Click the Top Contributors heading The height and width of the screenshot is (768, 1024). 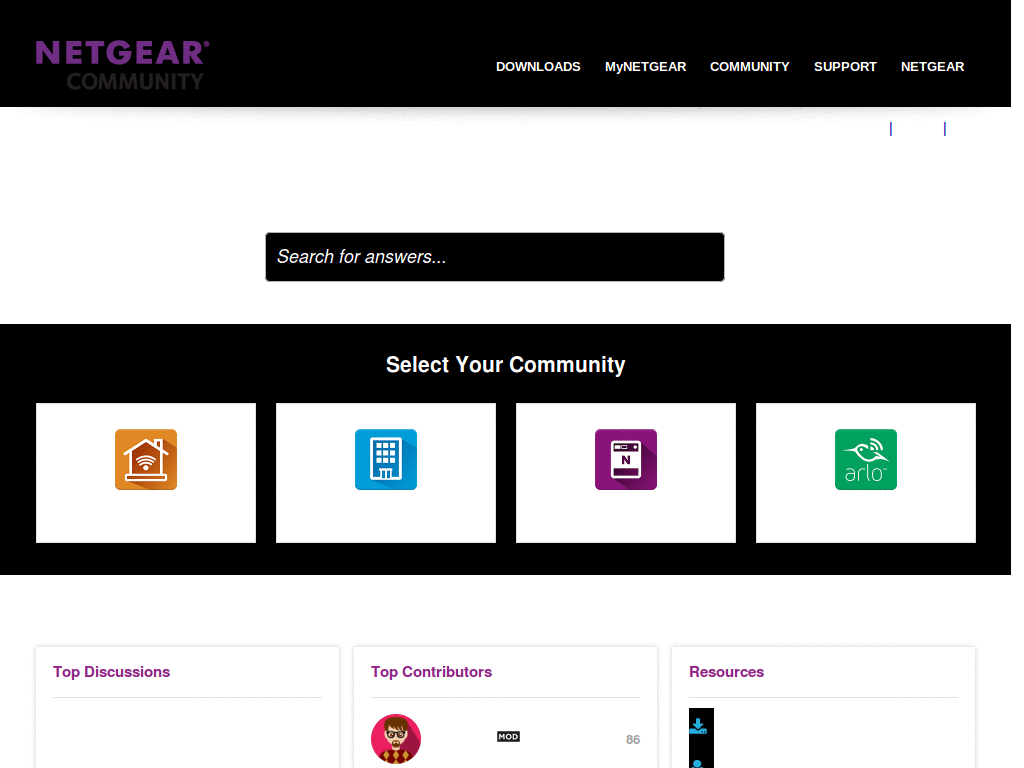click(431, 672)
